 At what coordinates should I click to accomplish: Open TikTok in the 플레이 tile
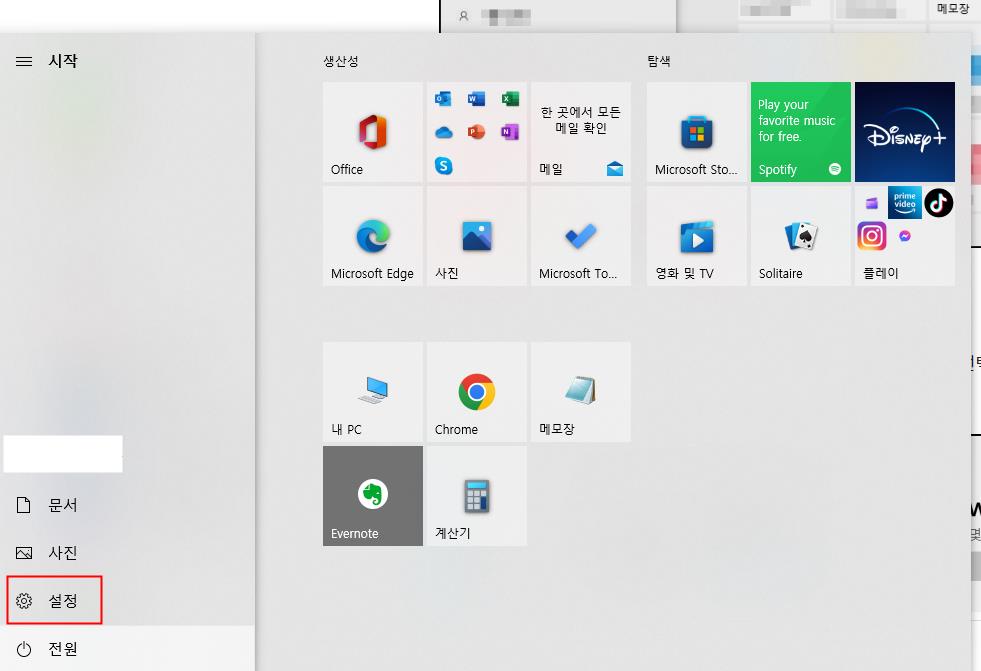point(938,203)
